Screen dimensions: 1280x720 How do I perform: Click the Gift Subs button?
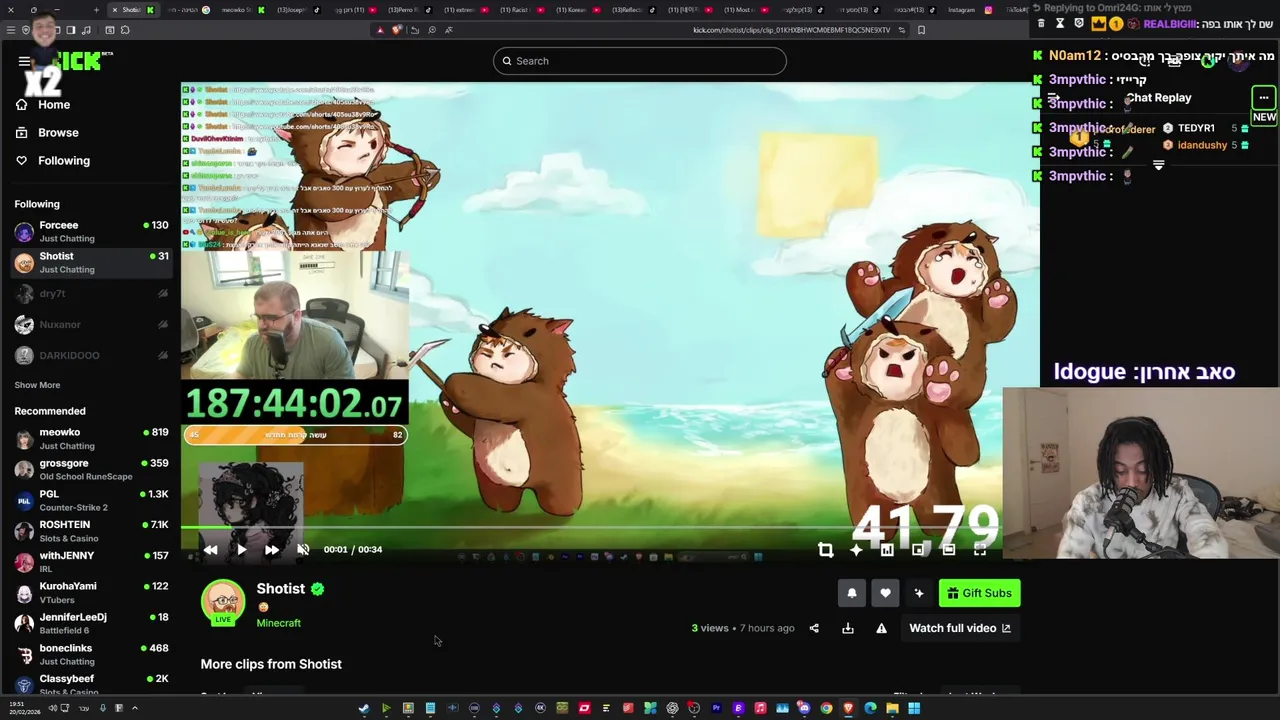[x=979, y=593]
